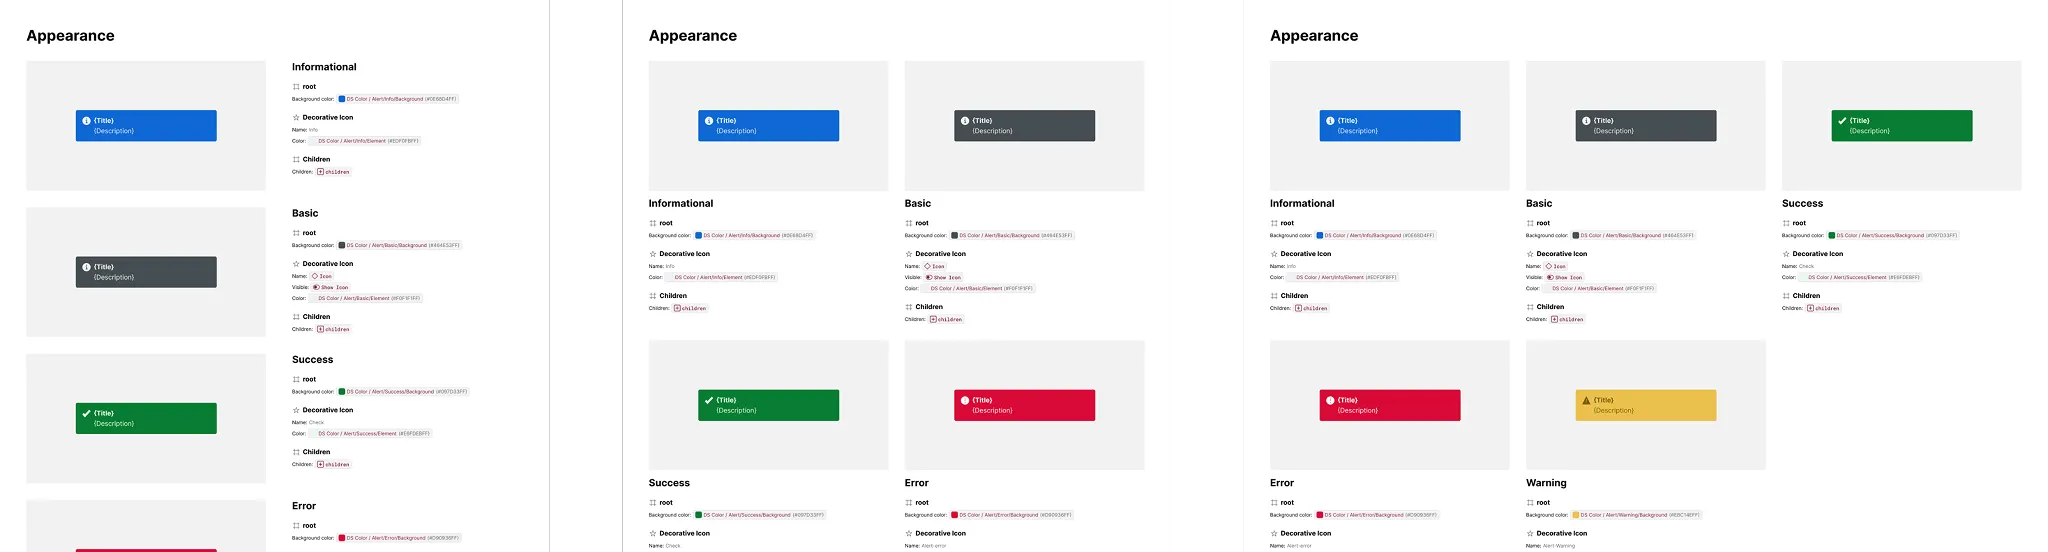
Task: Click the dark gray background swatch under Basic in the left panel
Action: click(342, 245)
